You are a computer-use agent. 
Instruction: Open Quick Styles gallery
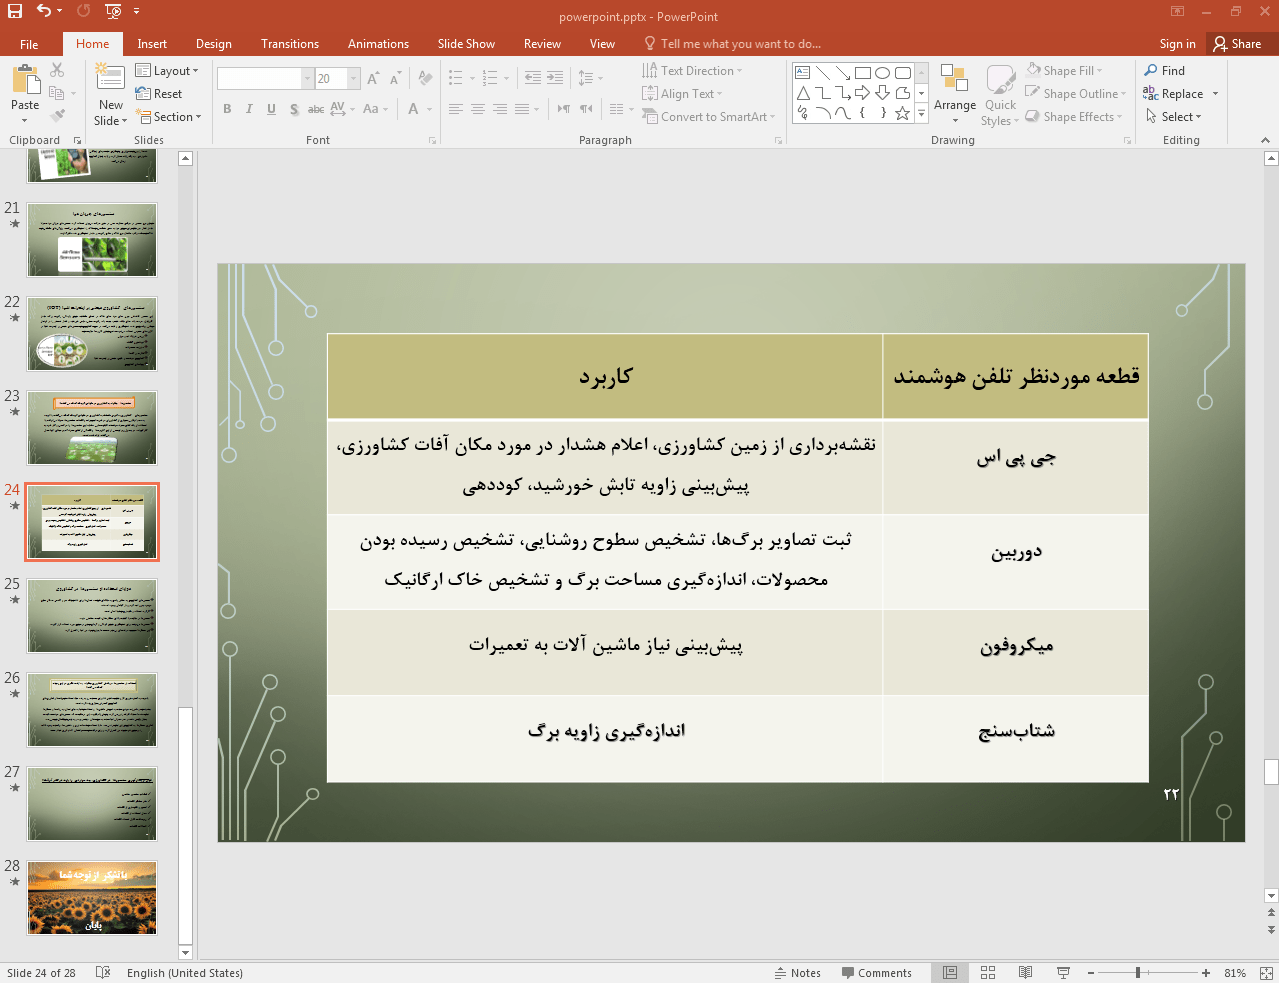[x=1000, y=96]
